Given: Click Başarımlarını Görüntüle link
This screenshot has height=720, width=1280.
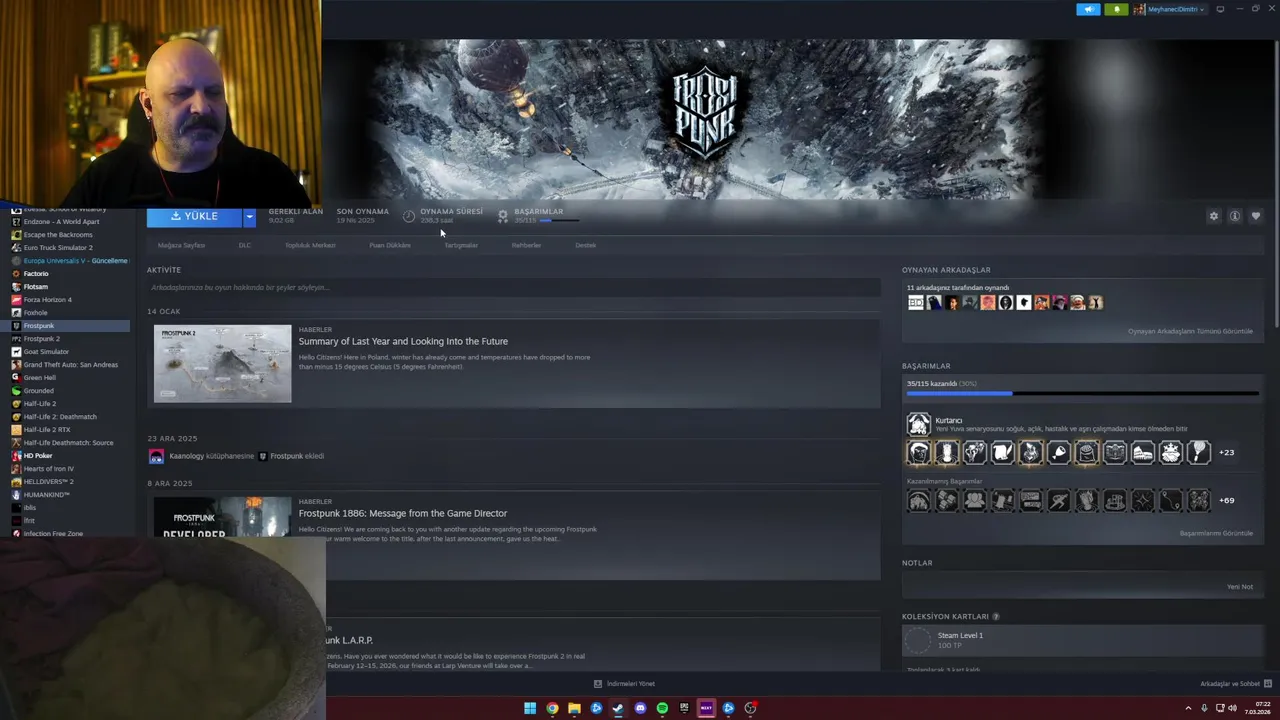Looking at the screenshot, I should [x=1216, y=533].
